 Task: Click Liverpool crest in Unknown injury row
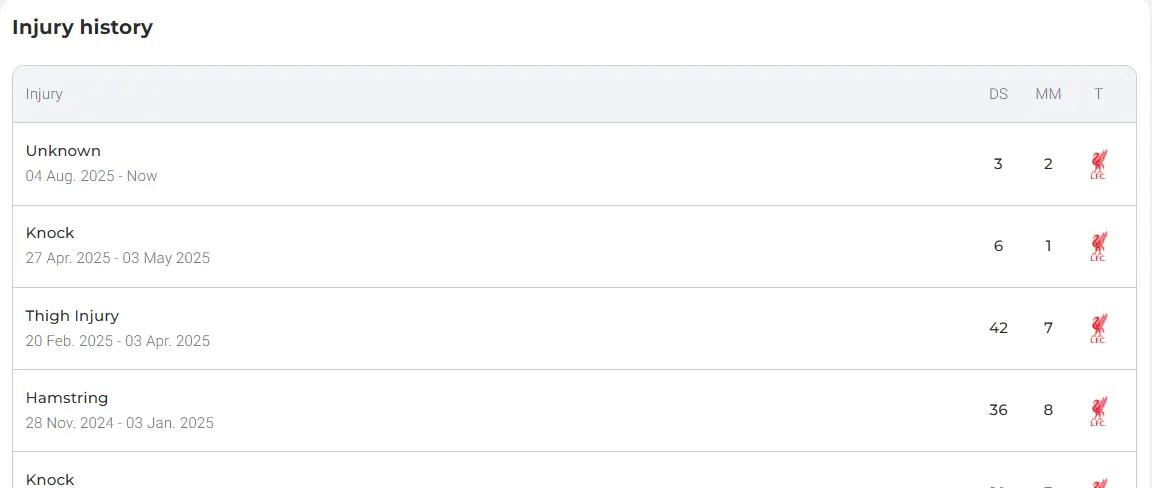pyautogui.click(x=1098, y=165)
